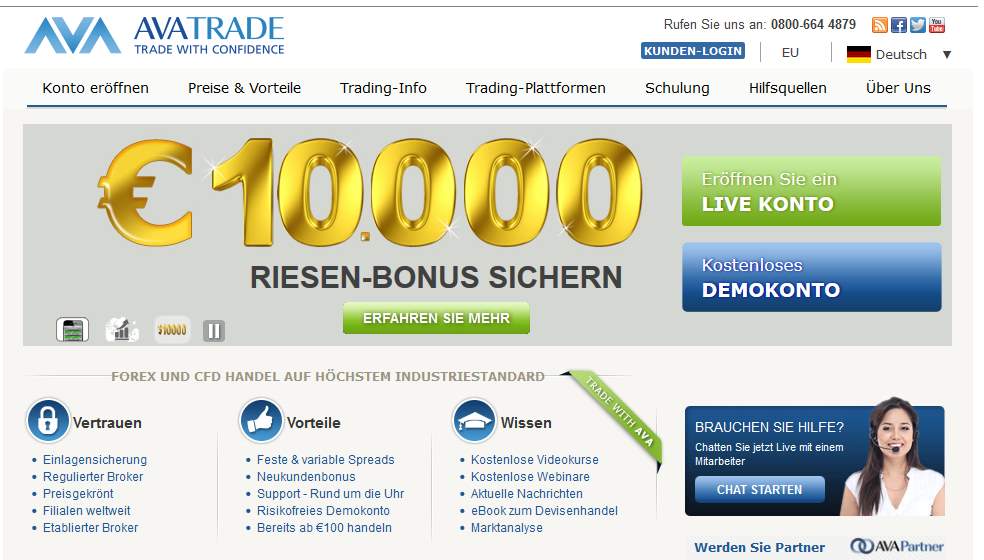
Task: Open the Hilfsquellen menu
Action: click(x=788, y=88)
